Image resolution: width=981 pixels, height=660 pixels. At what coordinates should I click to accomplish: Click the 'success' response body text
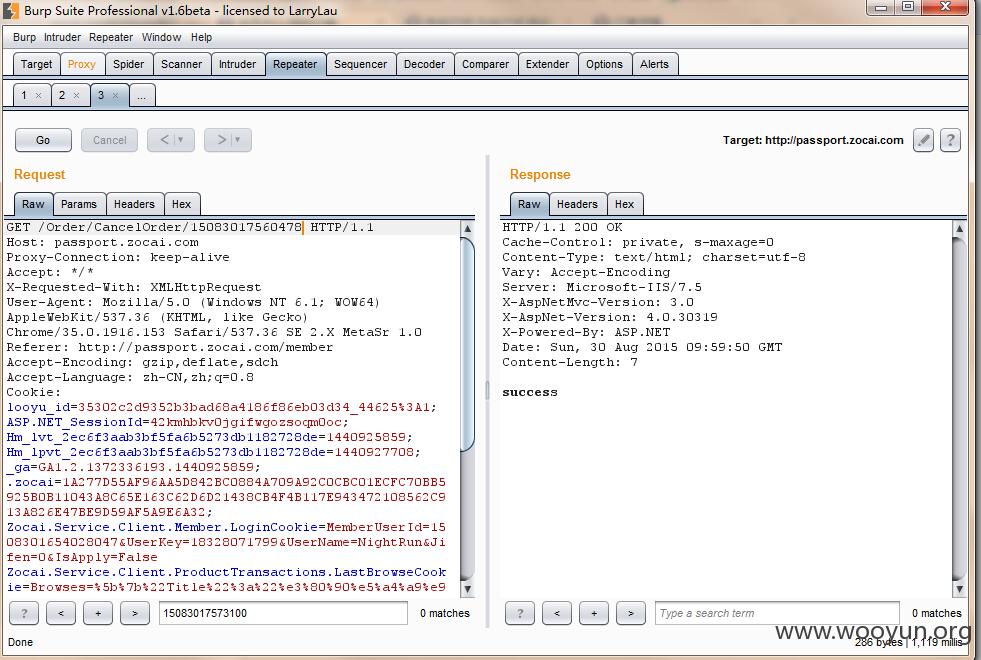pos(530,392)
